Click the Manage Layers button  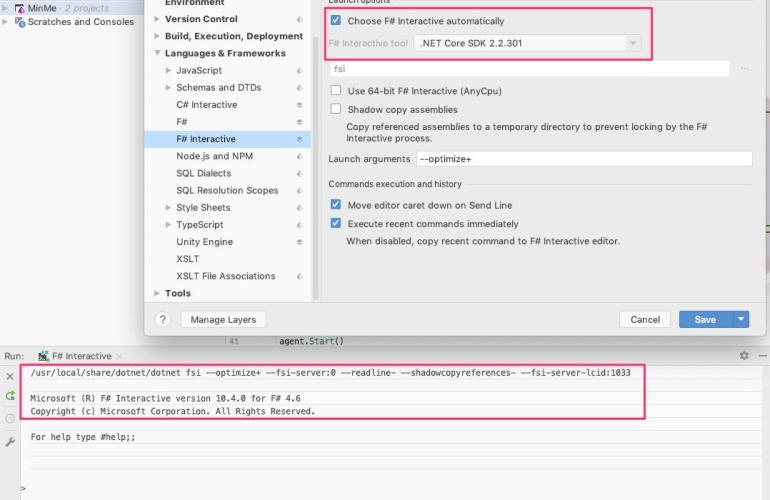[x=223, y=320]
